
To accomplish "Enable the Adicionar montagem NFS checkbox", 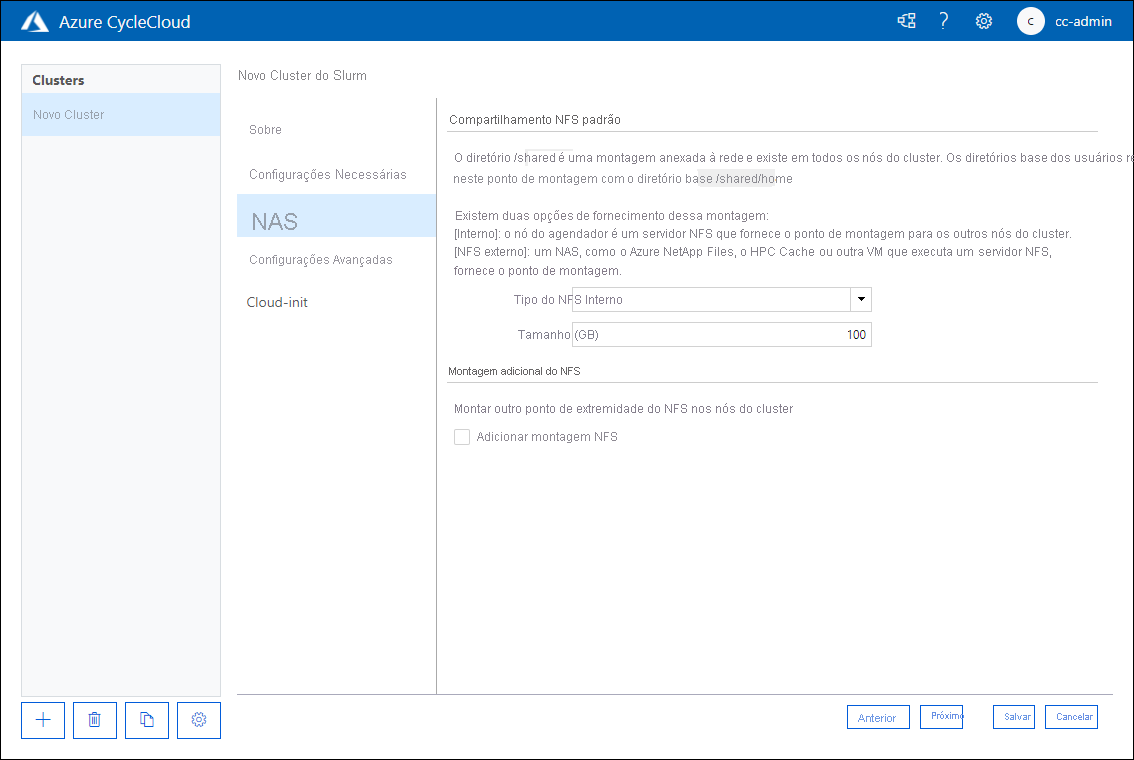I will [x=461, y=437].
